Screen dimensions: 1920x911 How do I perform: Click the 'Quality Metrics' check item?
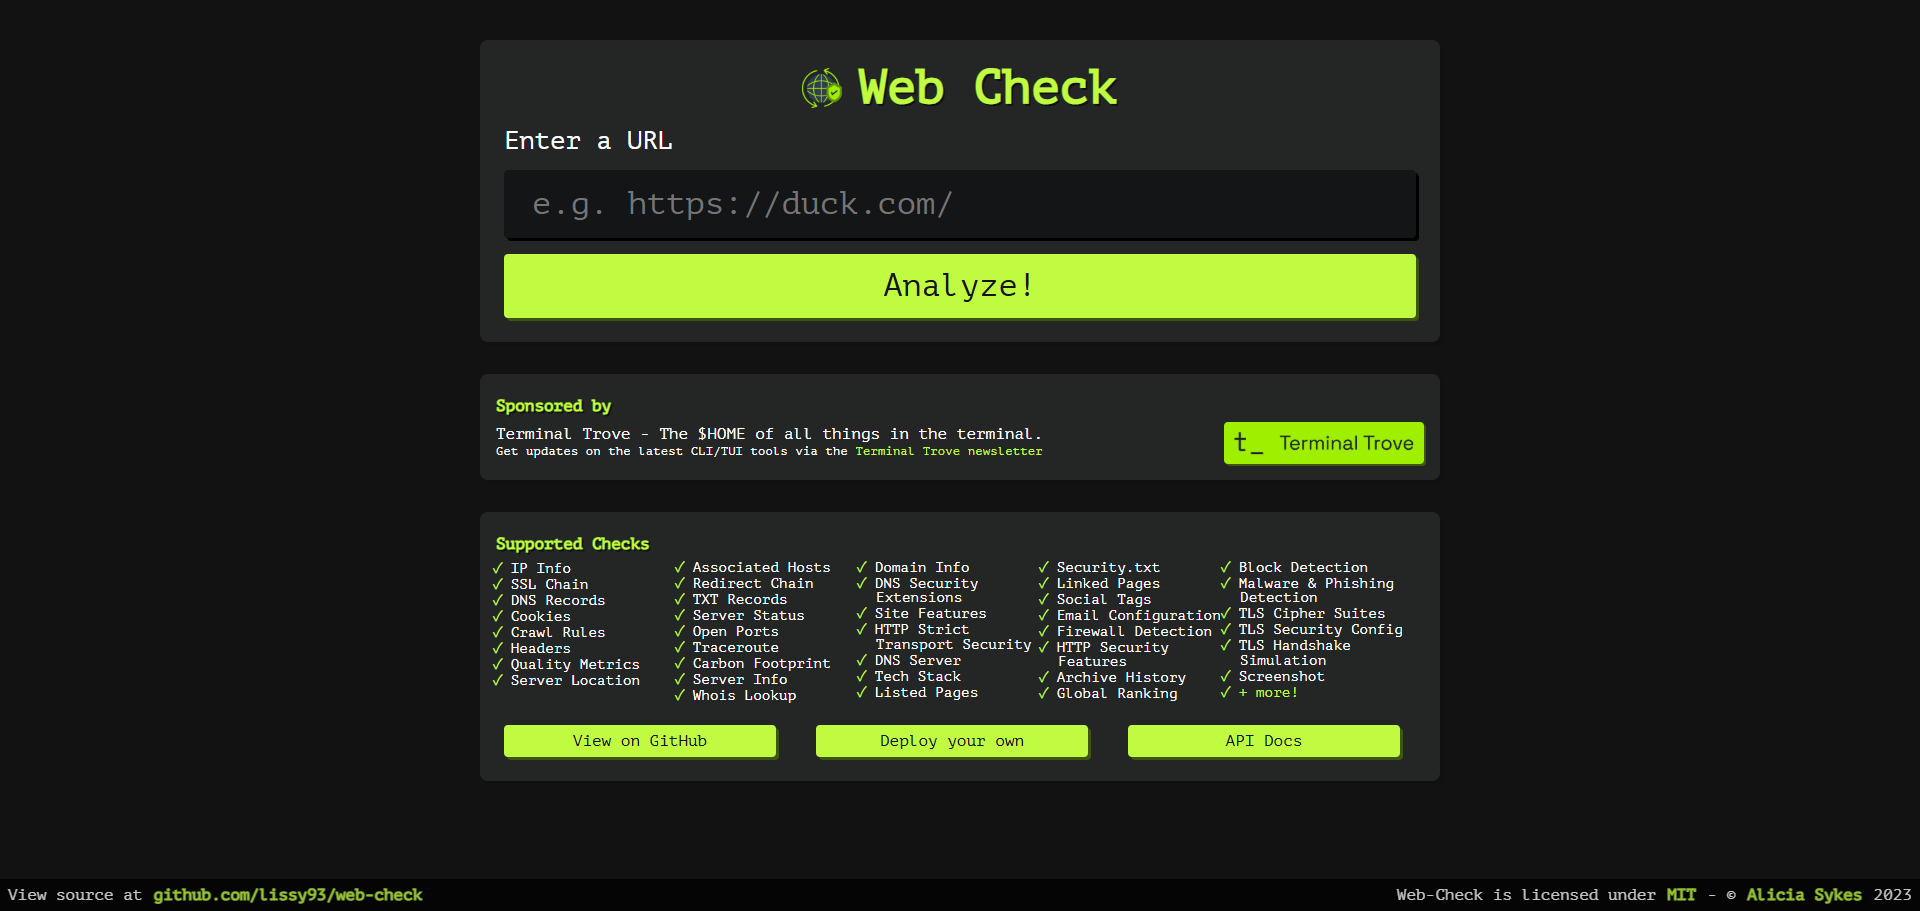pyautogui.click(x=575, y=664)
